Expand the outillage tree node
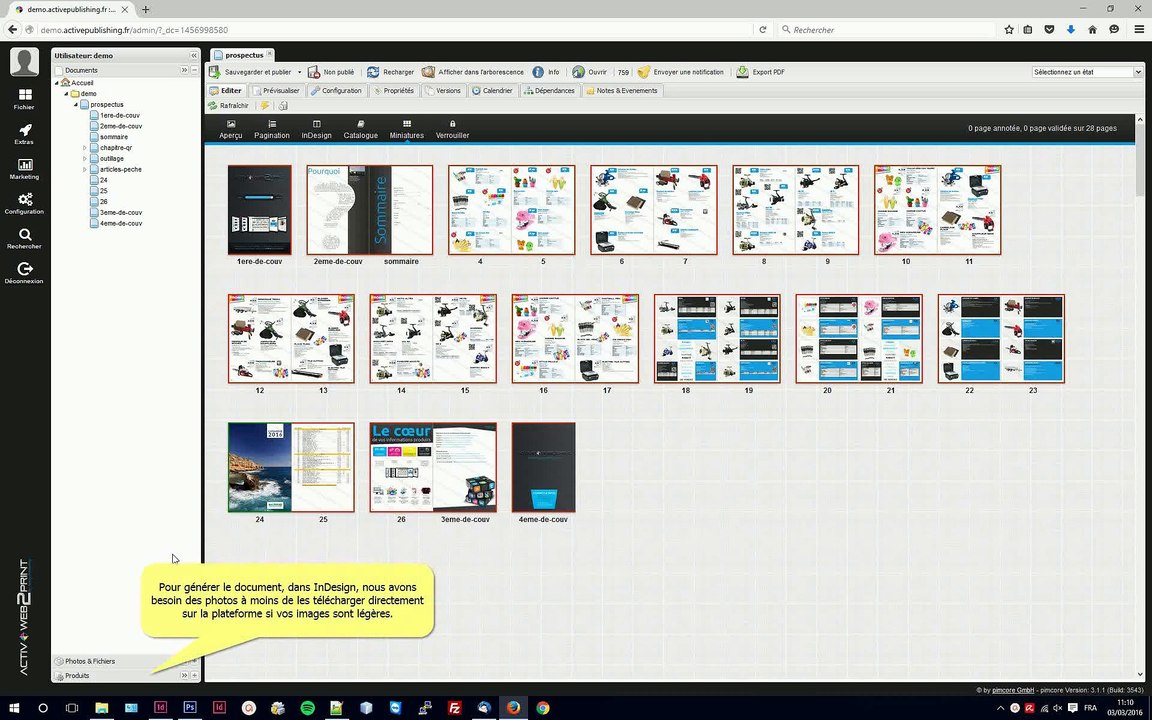Viewport: 1152px width, 720px height. point(84,159)
